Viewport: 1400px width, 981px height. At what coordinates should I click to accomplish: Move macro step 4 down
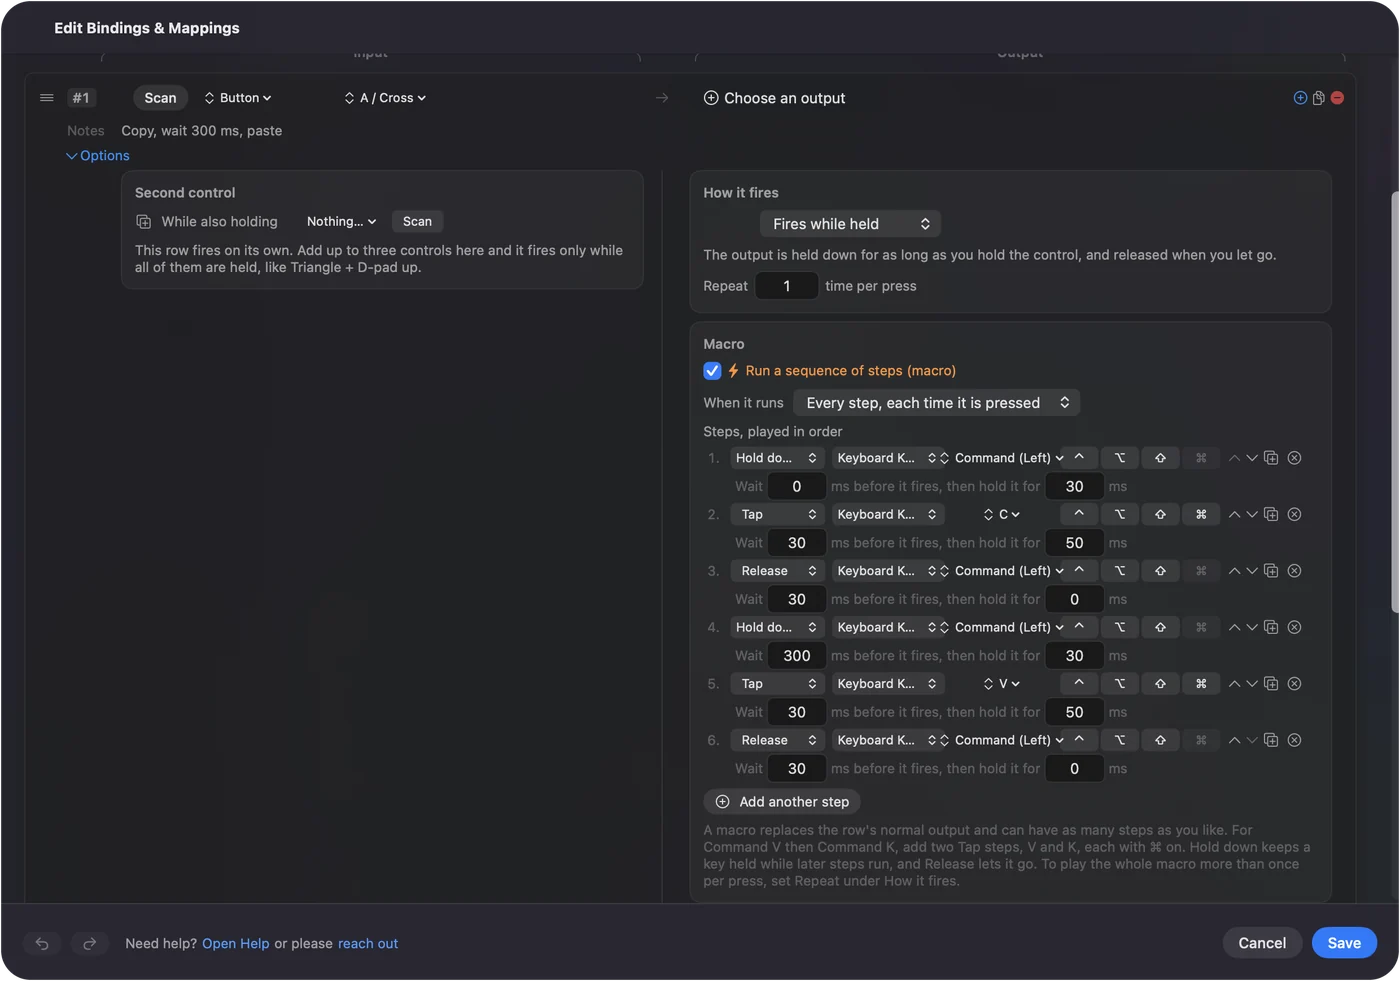(x=1251, y=627)
